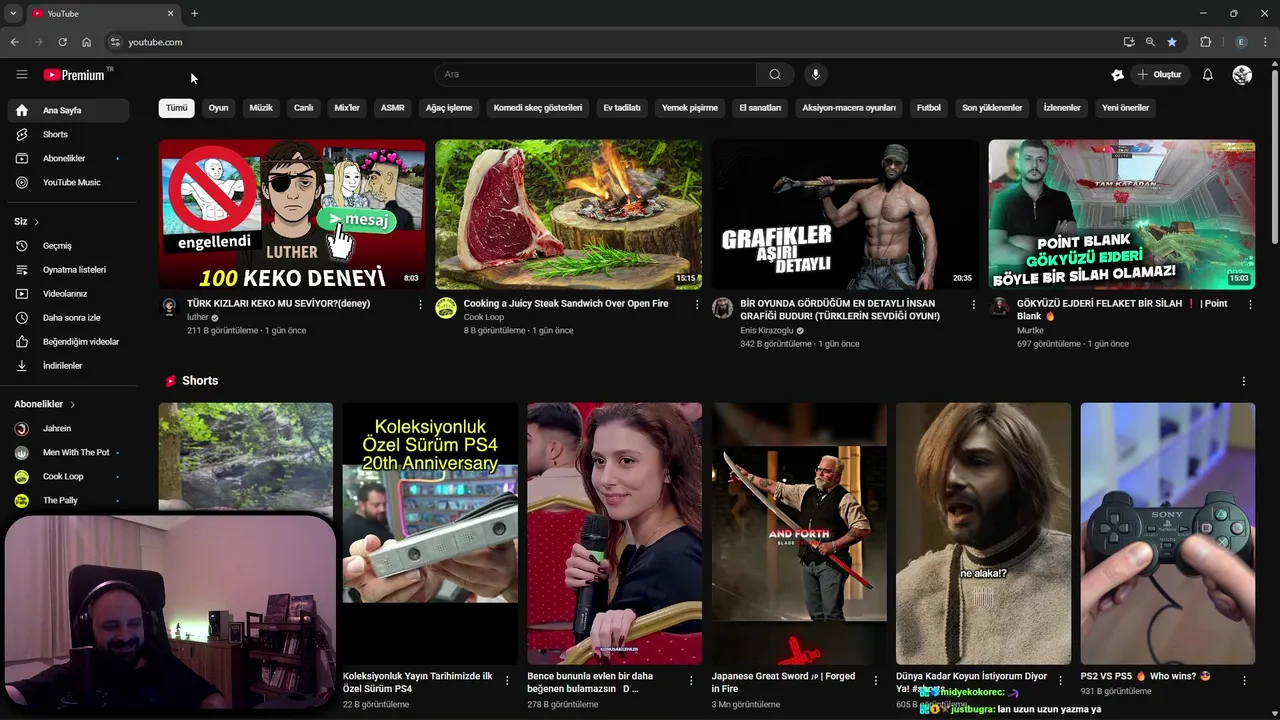This screenshot has height=720, width=1280.
Task: Open 100 Keko Deneyi video thumbnail
Action: 292,214
